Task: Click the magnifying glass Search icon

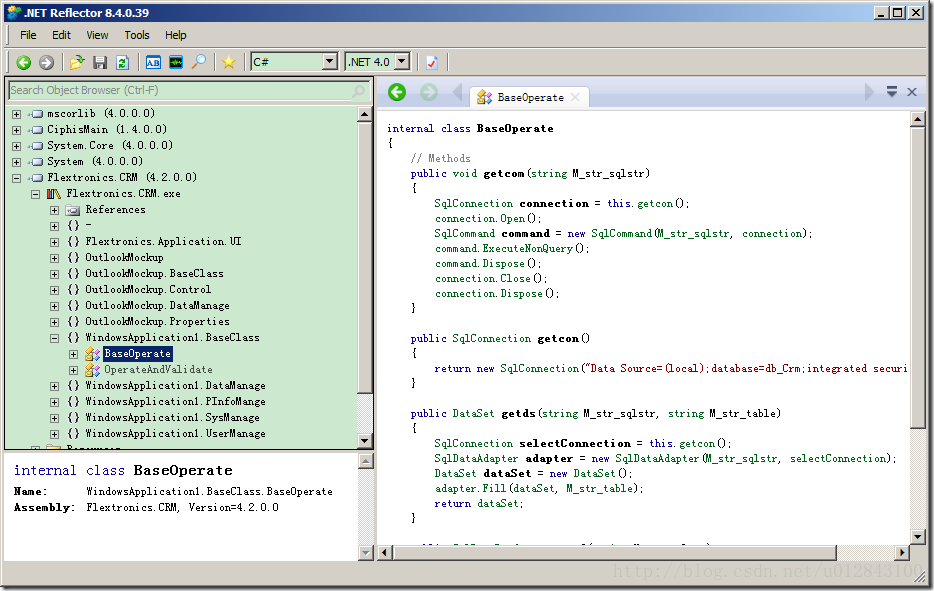Action: (199, 62)
